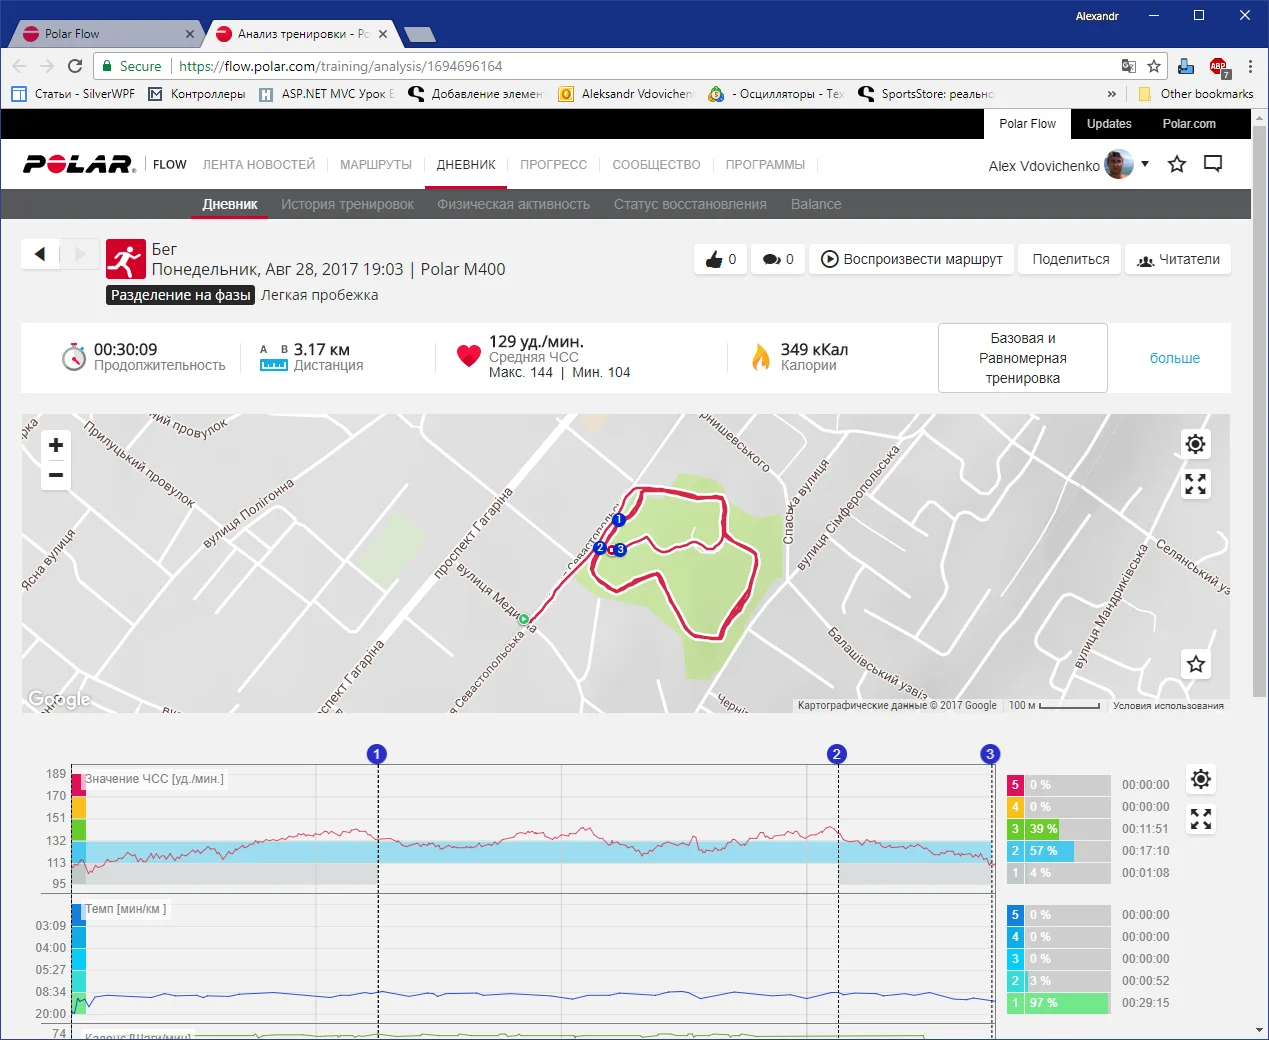Click the Поделиться button
This screenshot has width=1269, height=1040.
[1070, 259]
